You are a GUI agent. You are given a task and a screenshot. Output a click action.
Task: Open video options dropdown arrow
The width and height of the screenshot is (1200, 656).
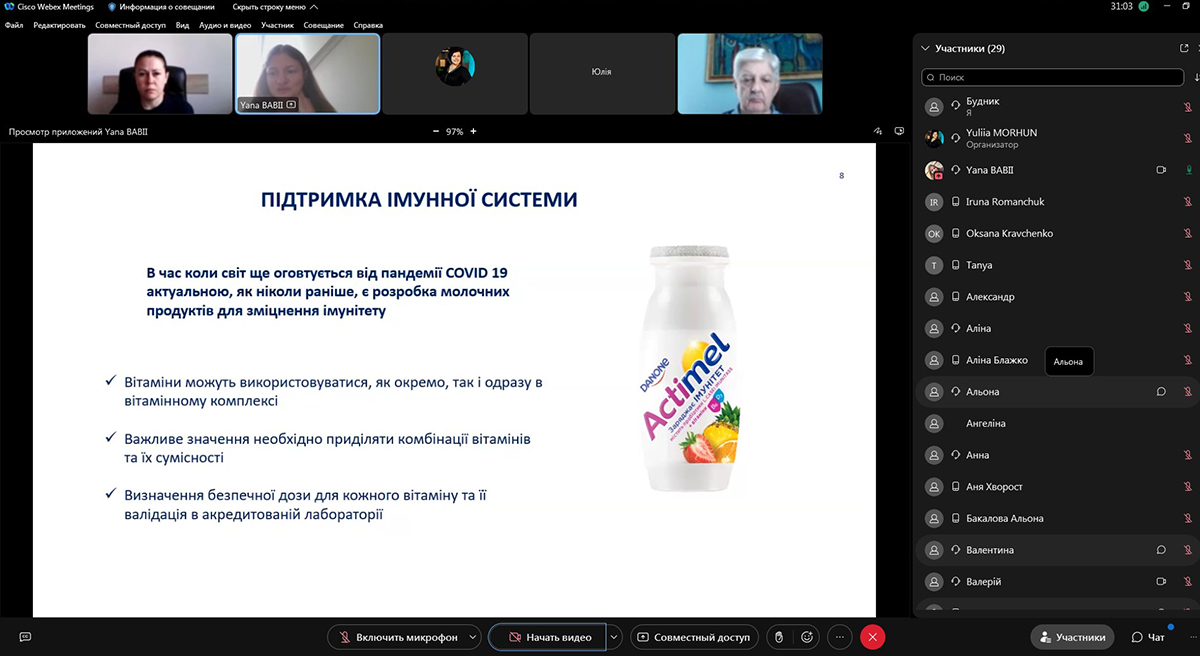coord(614,637)
